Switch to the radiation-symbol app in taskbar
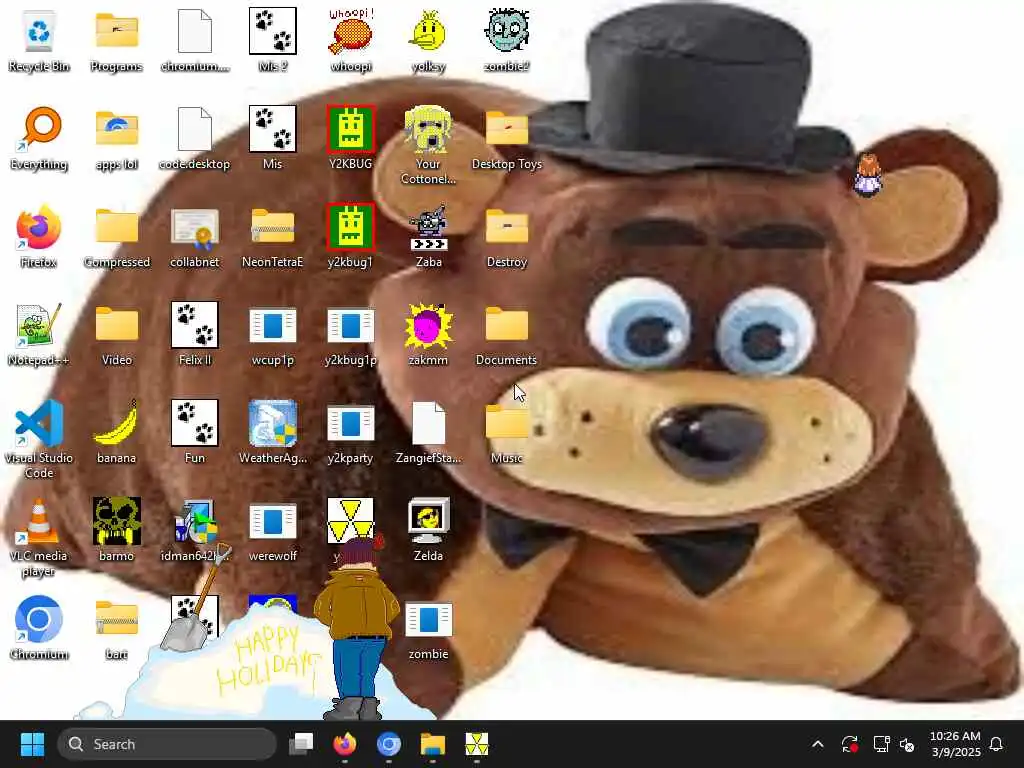Screen dimensions: 1024x768 (x=477, y=744)
